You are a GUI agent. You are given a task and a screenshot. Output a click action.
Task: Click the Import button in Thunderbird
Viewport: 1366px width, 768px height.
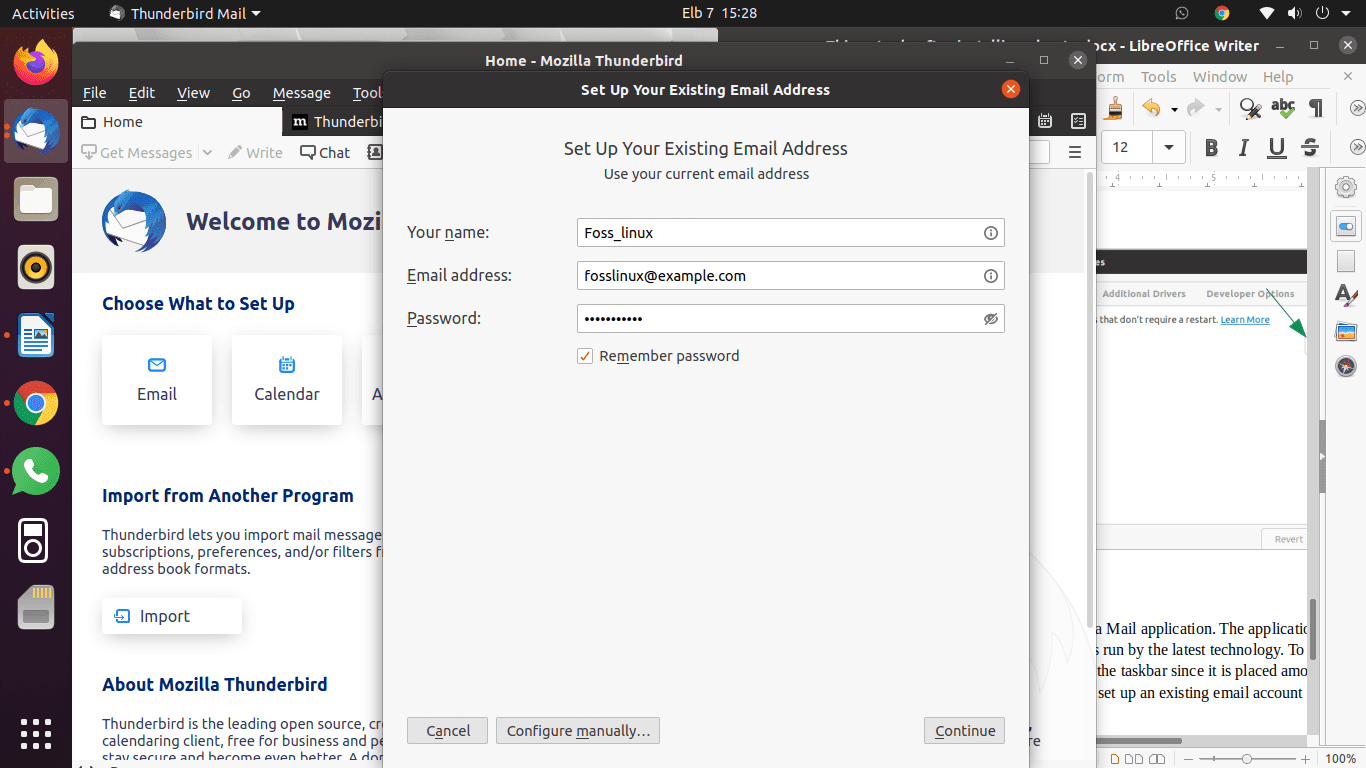point(172,616)
